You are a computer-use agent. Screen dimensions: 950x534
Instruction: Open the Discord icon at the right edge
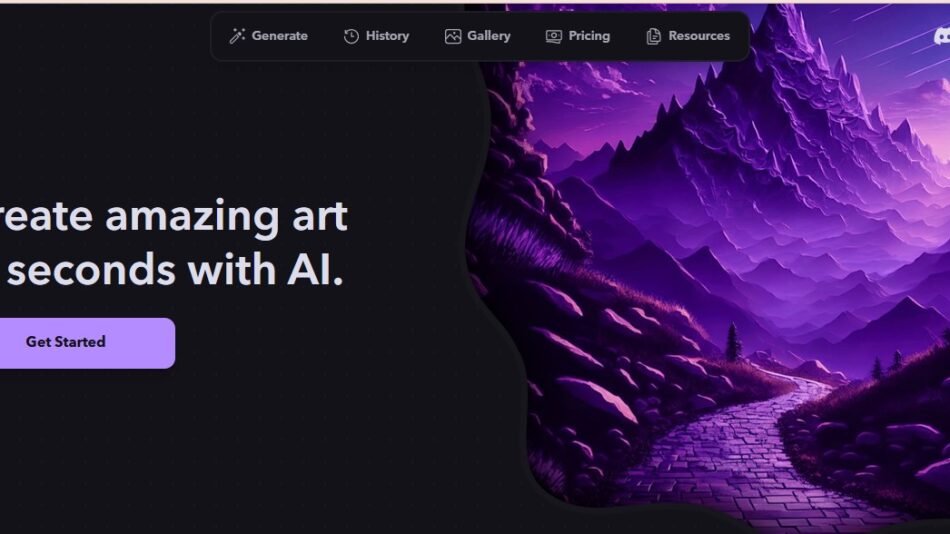click(x=942, y=36)
